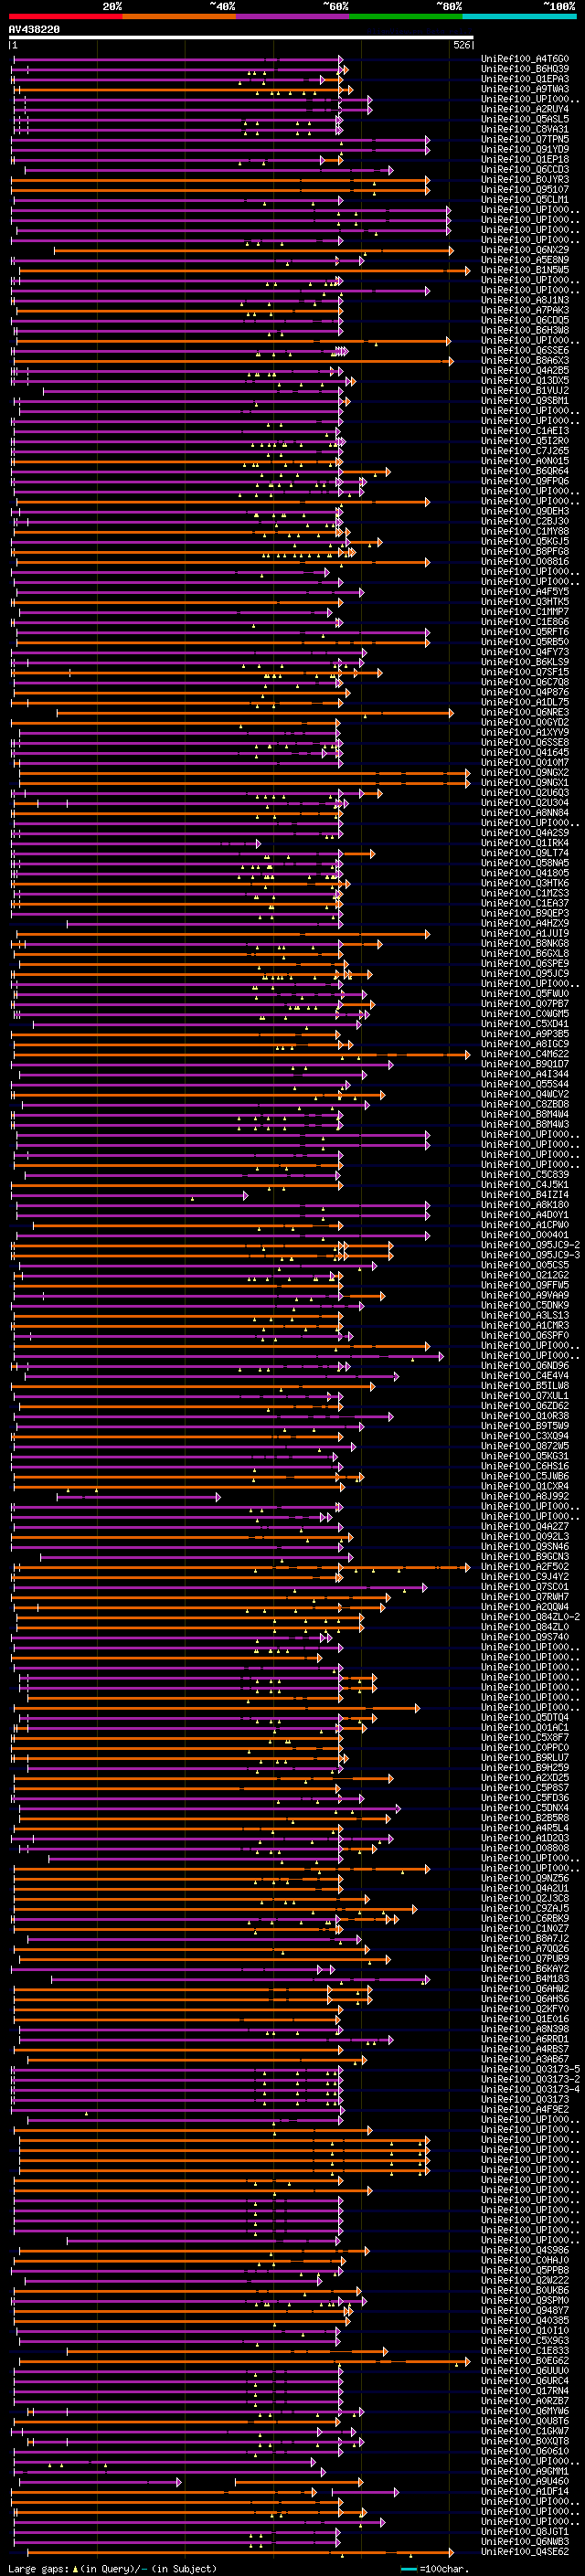Select the UniRef100_Q4SE62 label
The image size is (585, 2576).
click(525, 2551)
